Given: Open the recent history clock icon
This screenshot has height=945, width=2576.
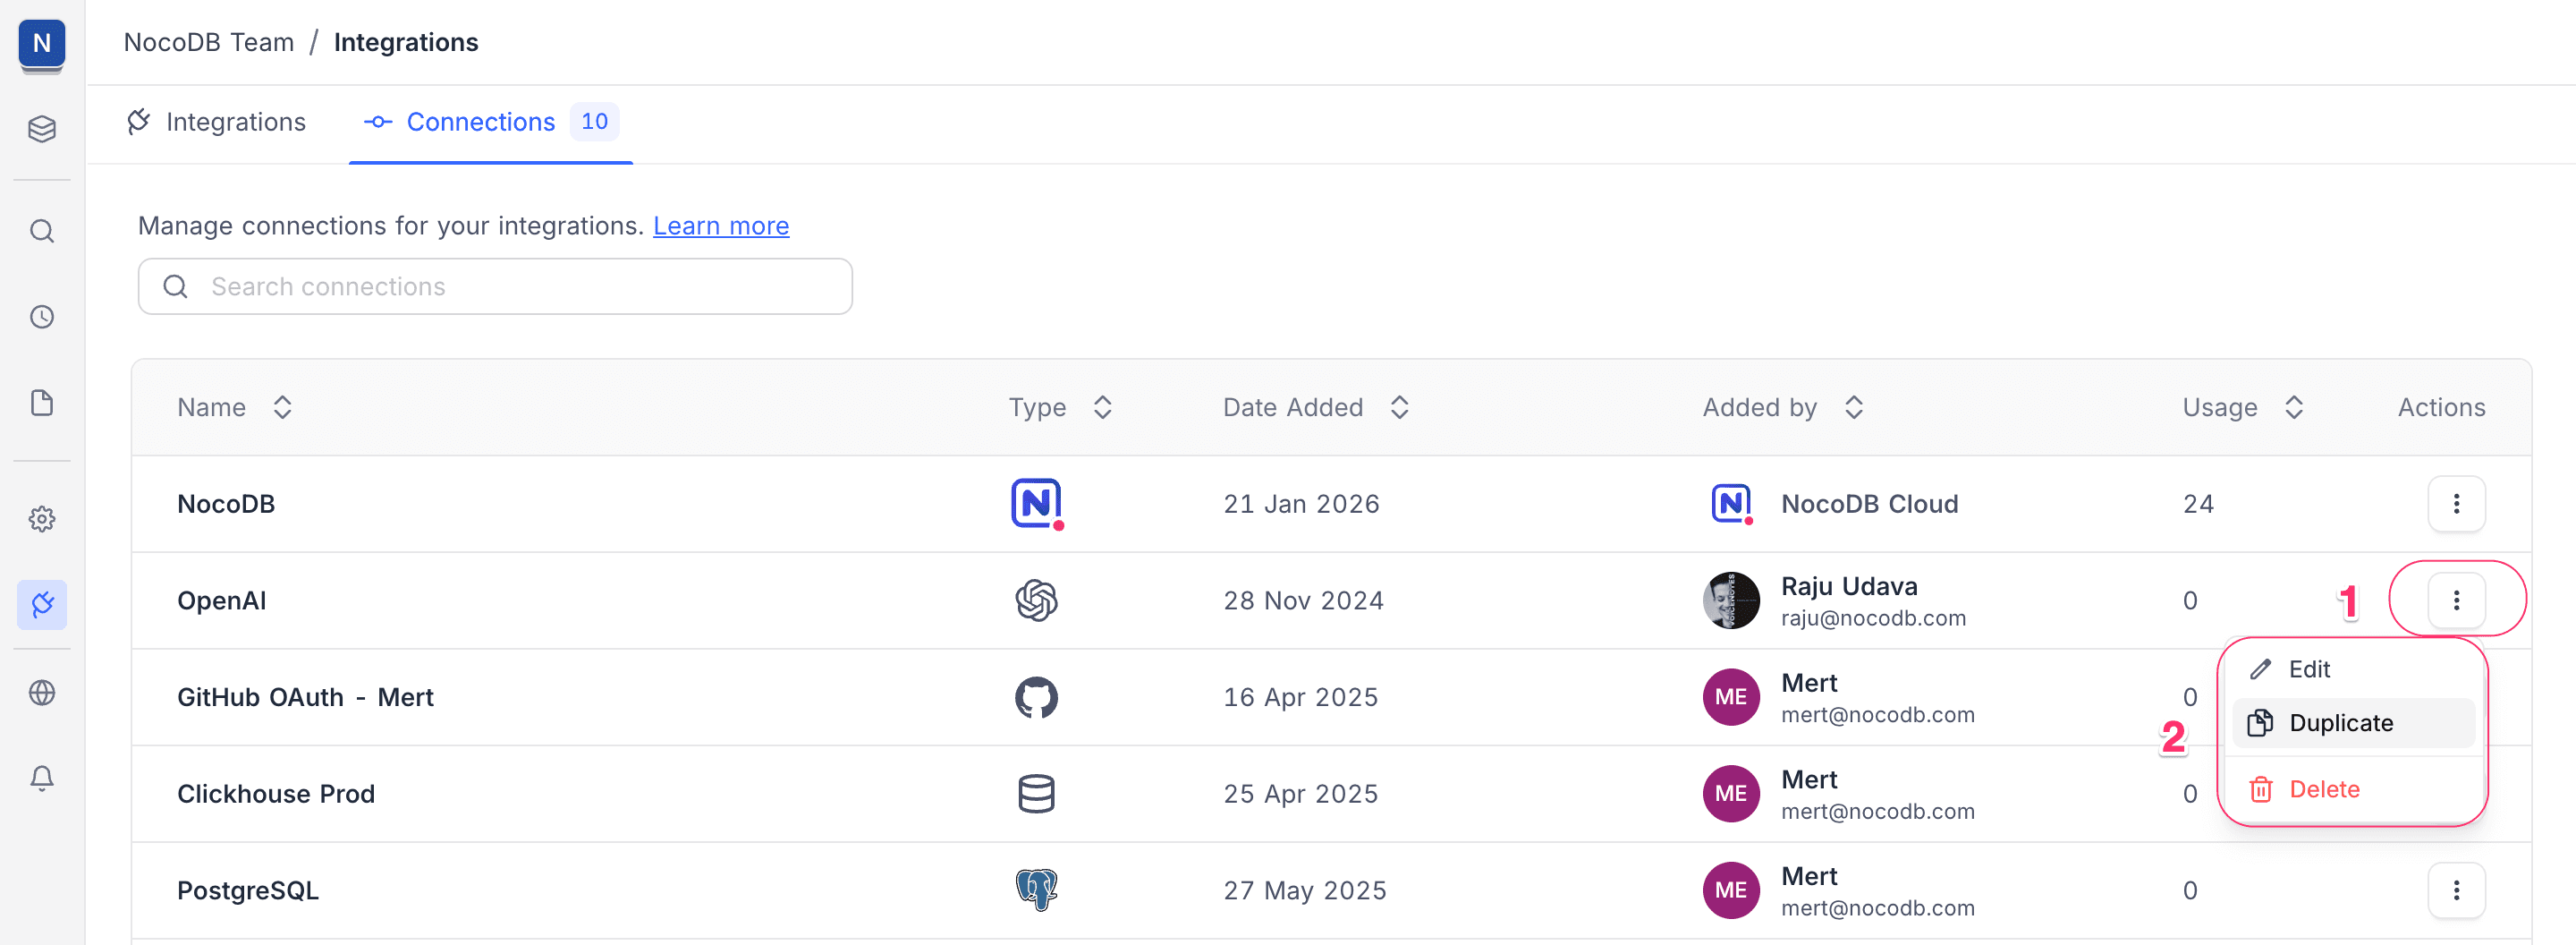Looking at the screenshot, I should tap(42, 317).
